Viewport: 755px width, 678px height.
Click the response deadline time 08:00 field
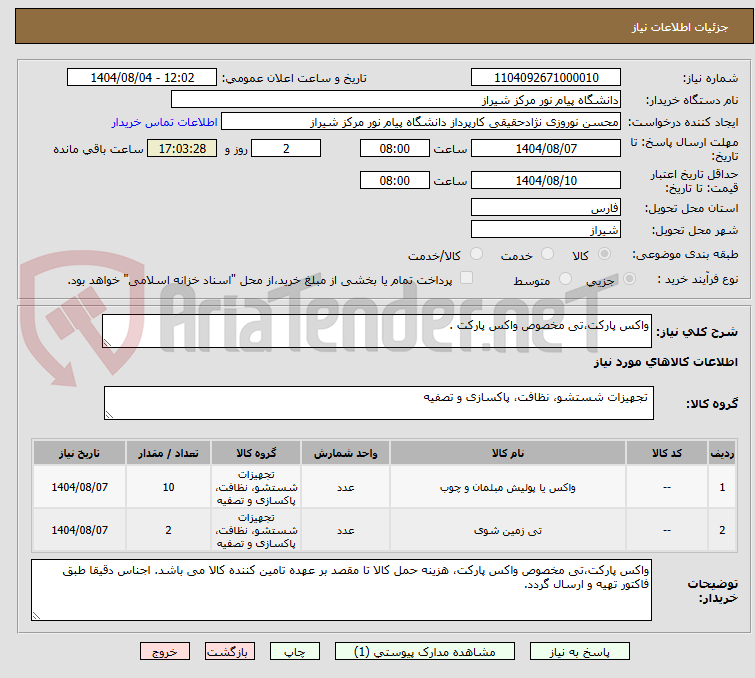[395, 148]
